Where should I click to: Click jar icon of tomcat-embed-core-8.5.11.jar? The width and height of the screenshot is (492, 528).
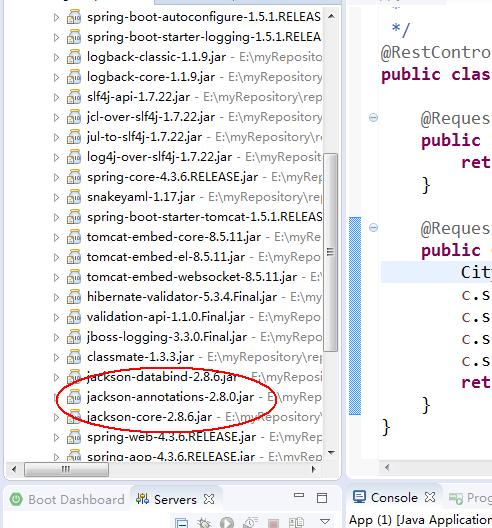74,237
